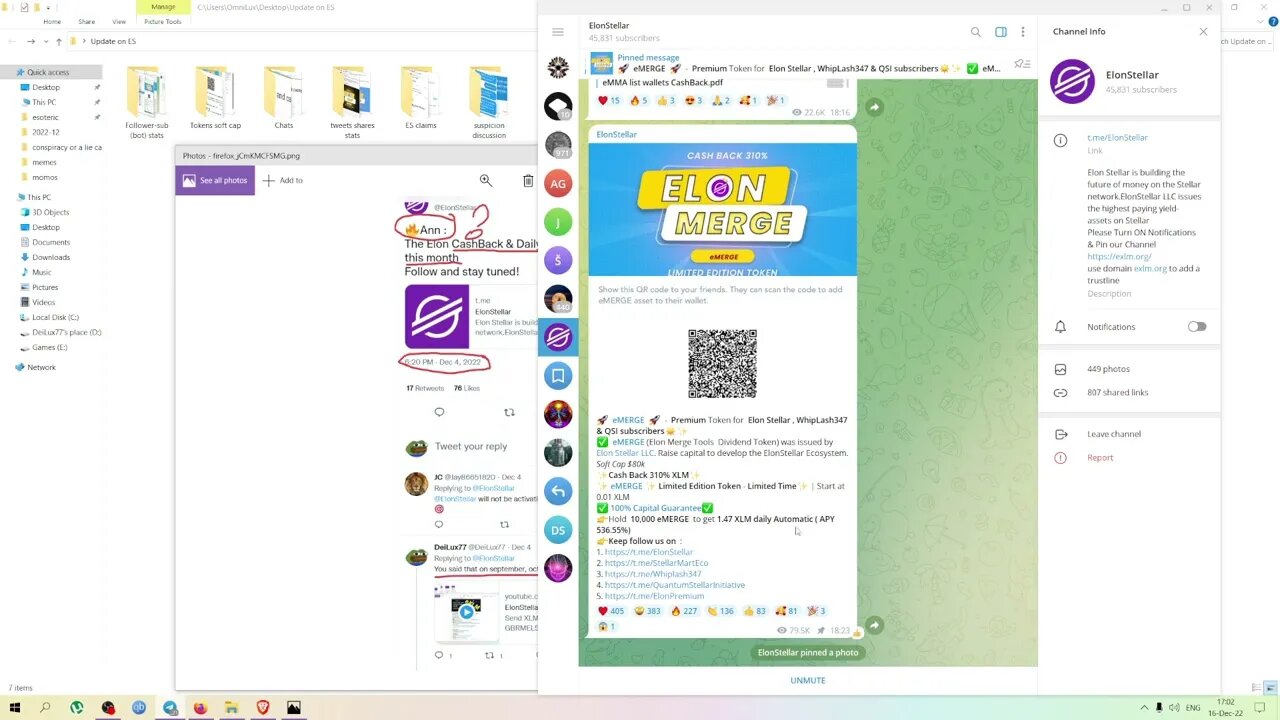Open the Elon Merge cash back image
The image size is (1280, 720).
click(722, 209)
